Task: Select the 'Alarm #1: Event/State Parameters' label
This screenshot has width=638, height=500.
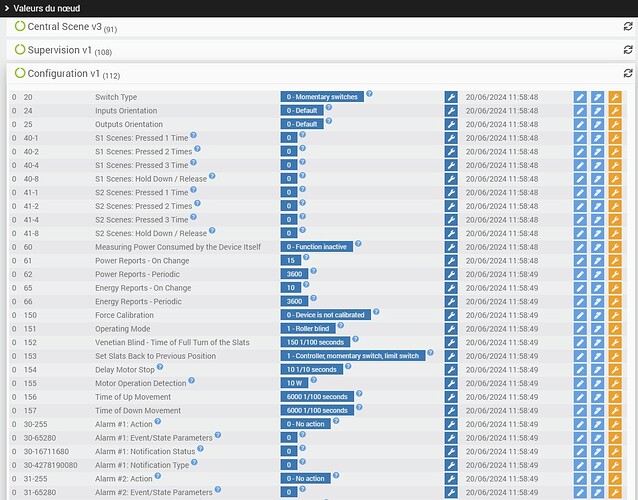Action: [153, 438]
